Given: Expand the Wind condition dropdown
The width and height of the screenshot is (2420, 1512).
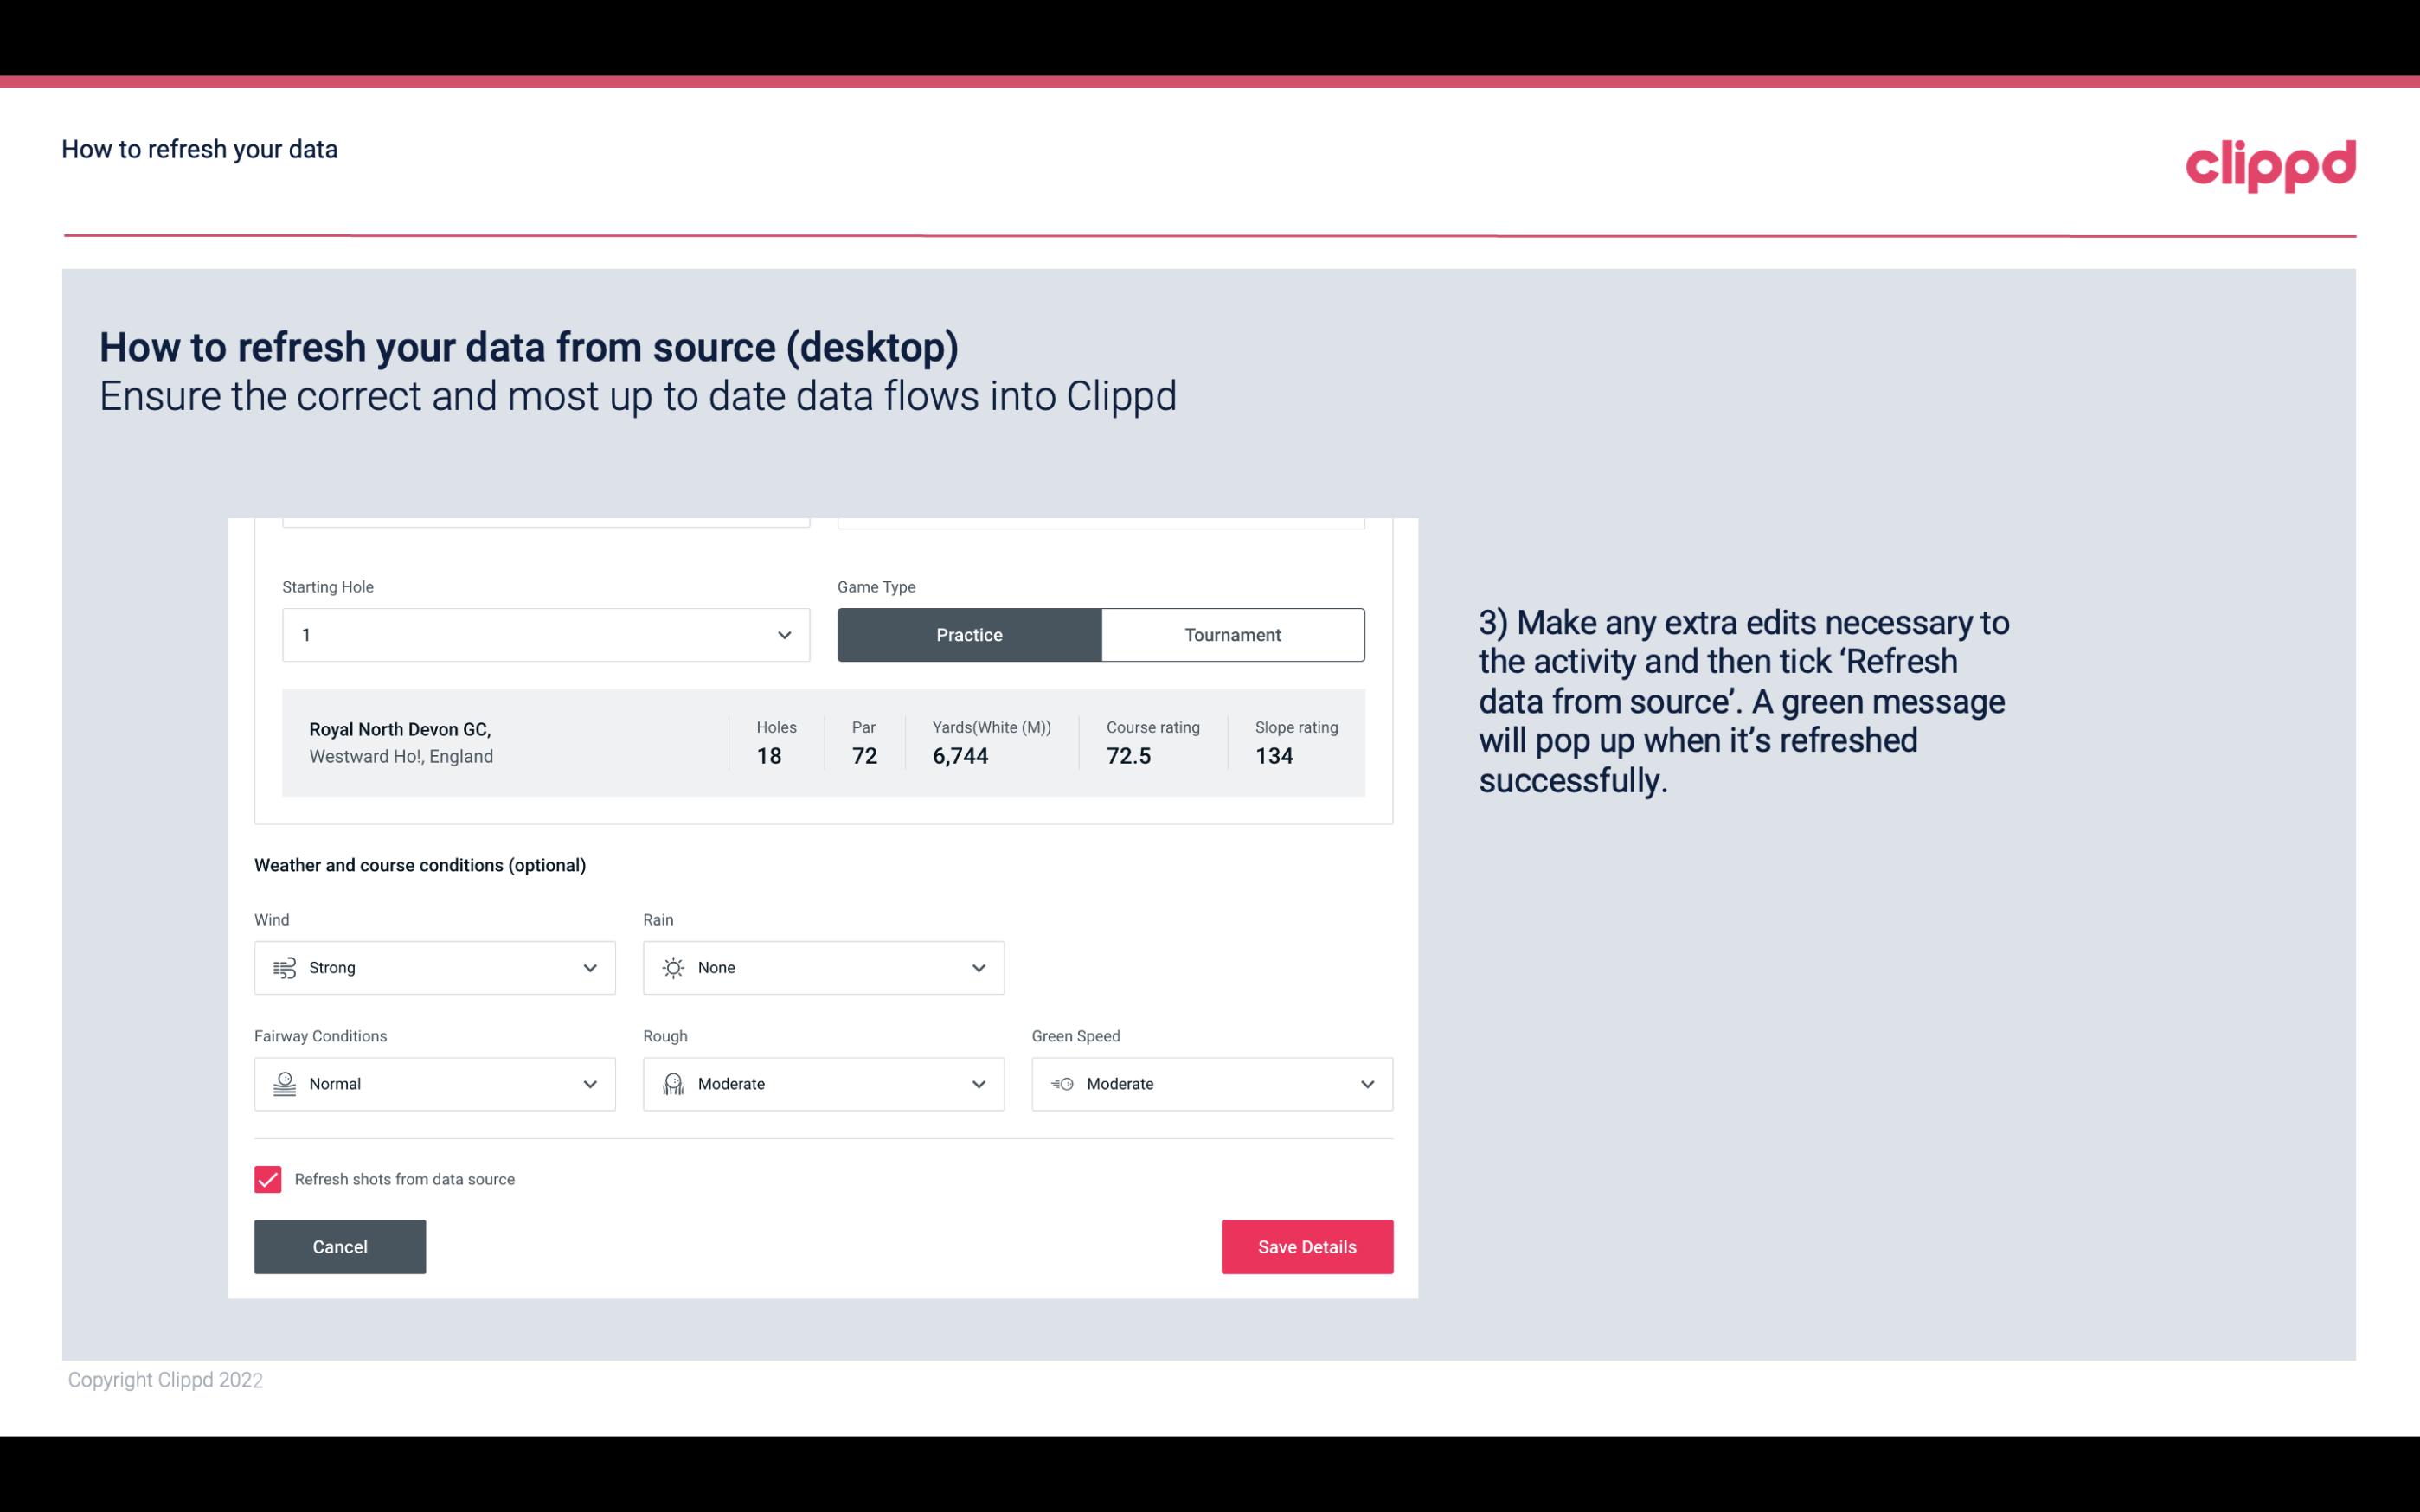Looking at the screenshot, I should (587, 967).
